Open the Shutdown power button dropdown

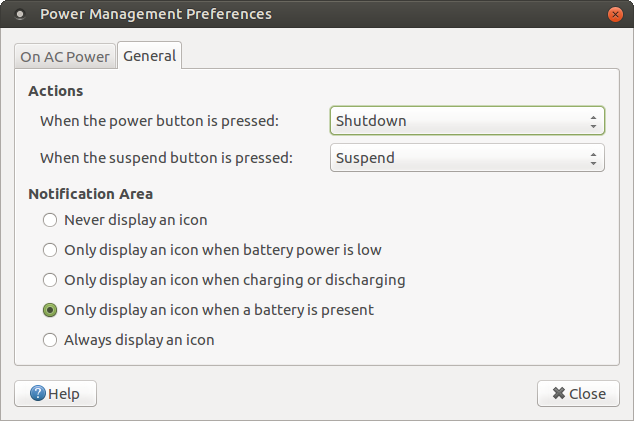(x=467, y=121)
